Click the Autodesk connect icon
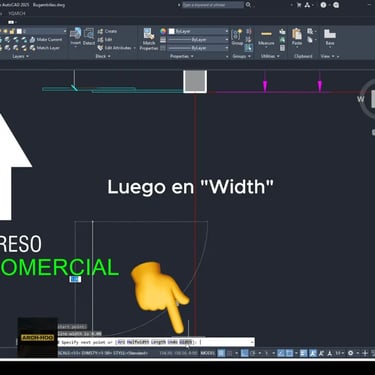Screen dimensions: 375x375 [x=307, y=5]
